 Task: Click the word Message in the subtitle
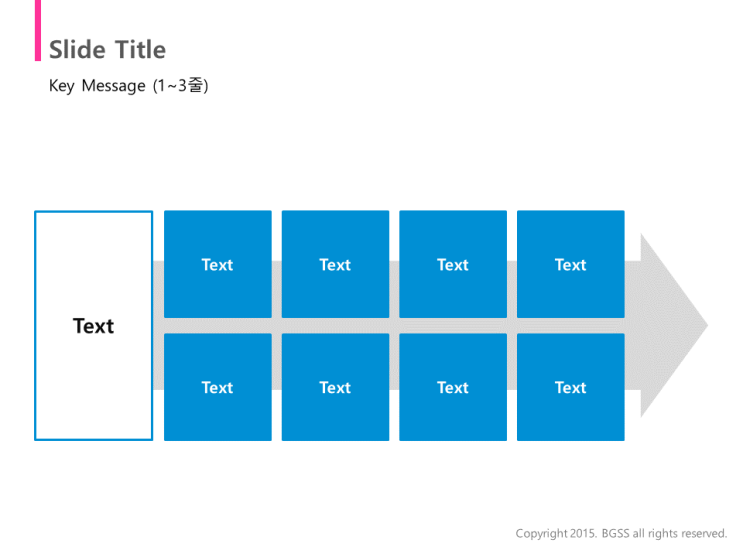[x=114, y=86]
